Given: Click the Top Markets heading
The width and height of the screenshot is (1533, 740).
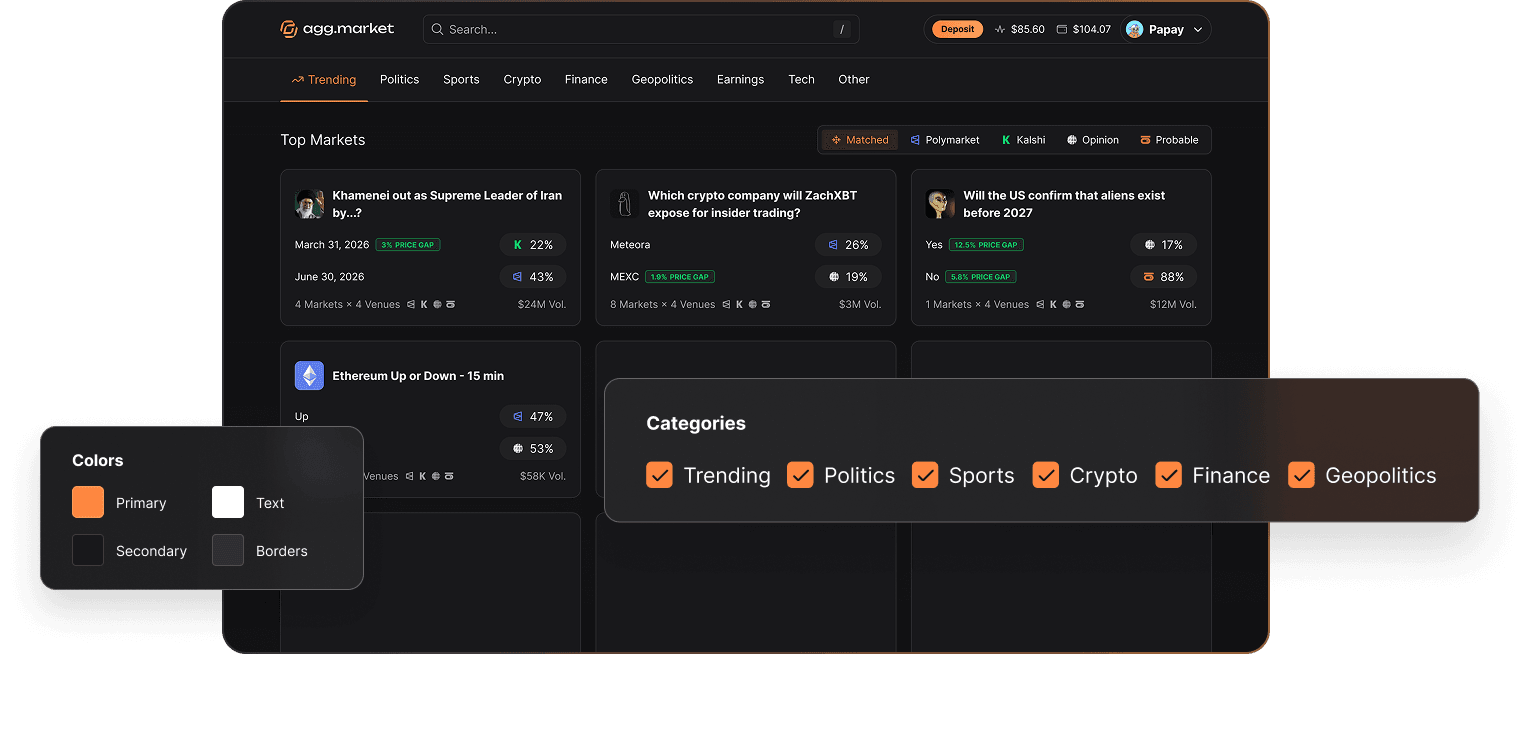Looking at the screenshot, I should [323, 140].
